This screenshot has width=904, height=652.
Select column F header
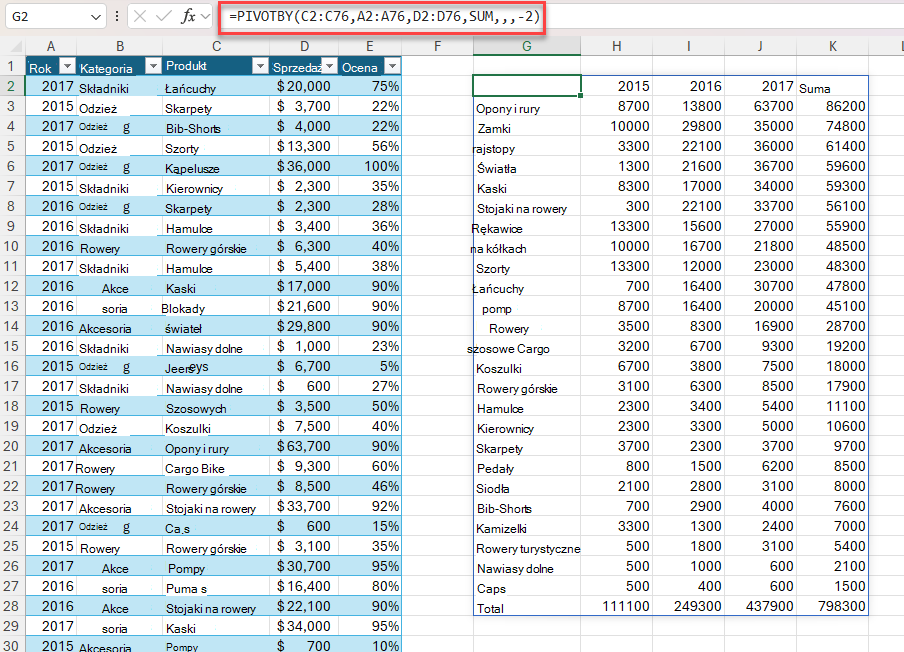[x=437, y=46]
